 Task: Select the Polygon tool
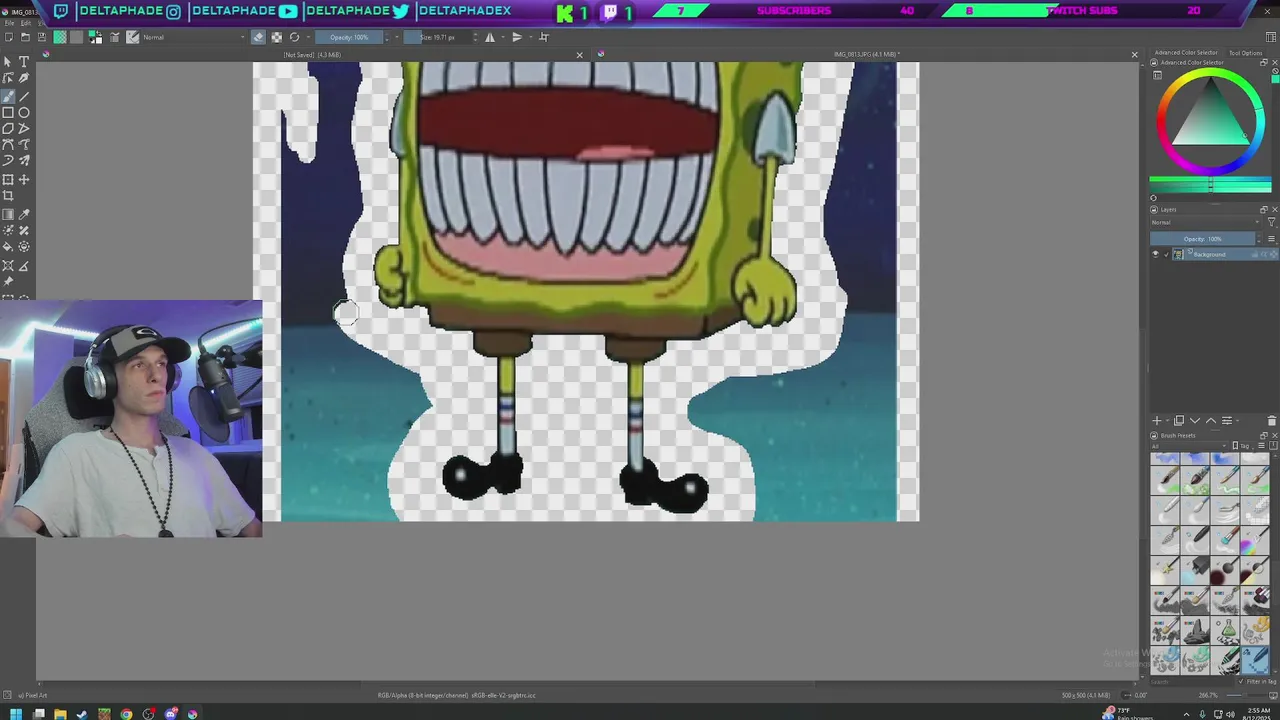(x=8, y=128)
